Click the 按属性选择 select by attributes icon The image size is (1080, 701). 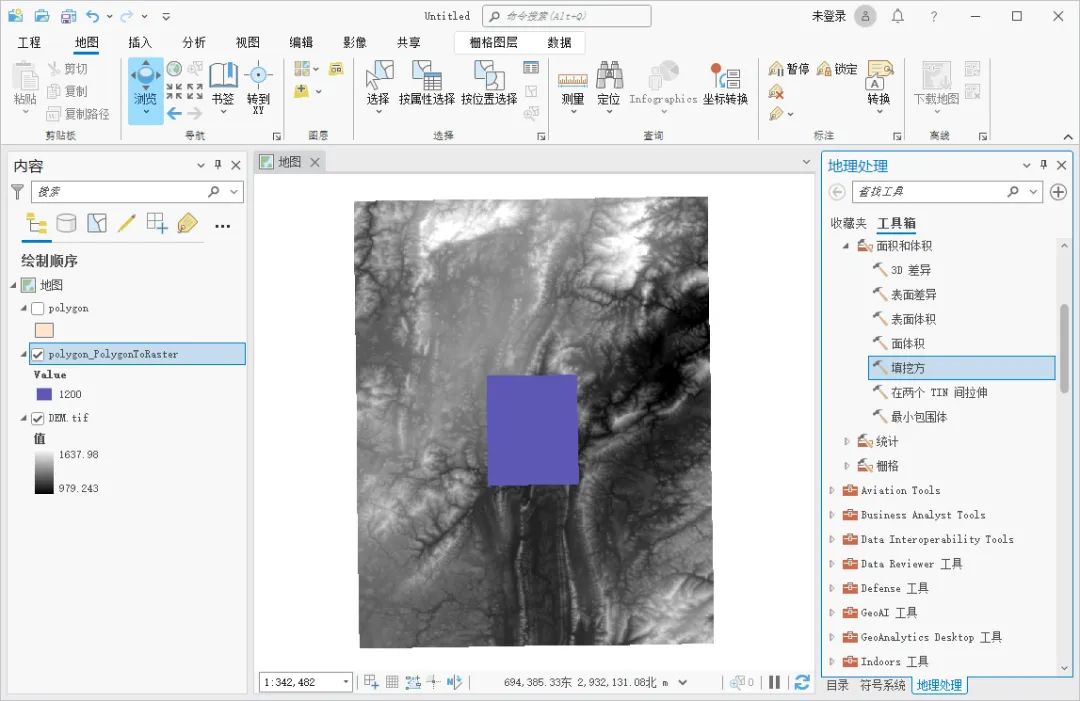(x=426, y=82)
